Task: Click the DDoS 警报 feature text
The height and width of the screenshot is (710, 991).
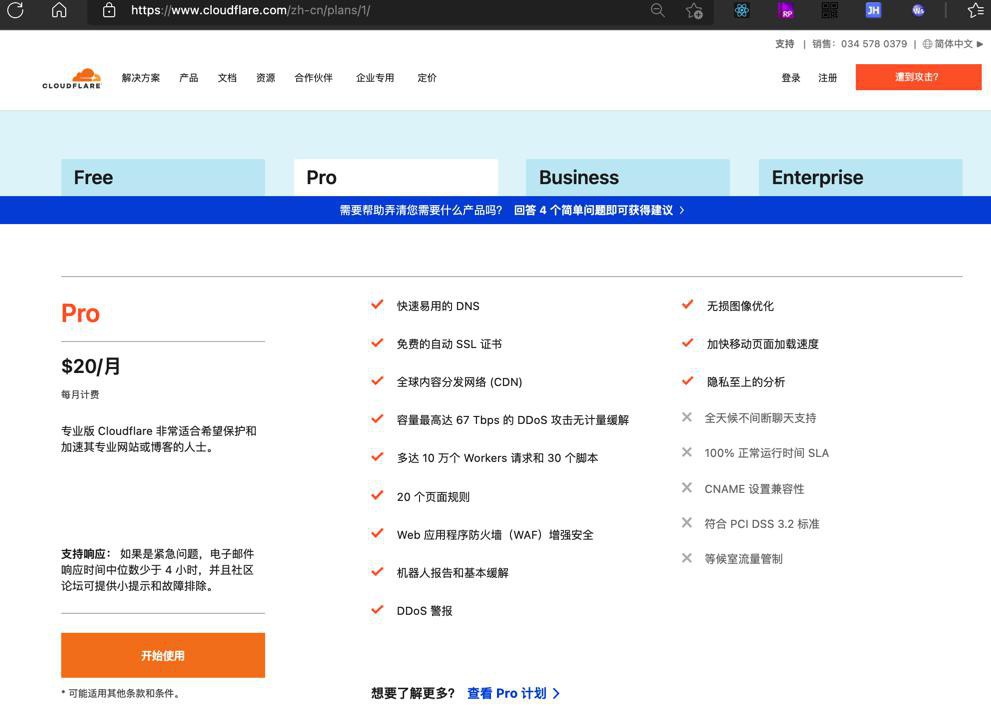Action: tap(424, 611)
